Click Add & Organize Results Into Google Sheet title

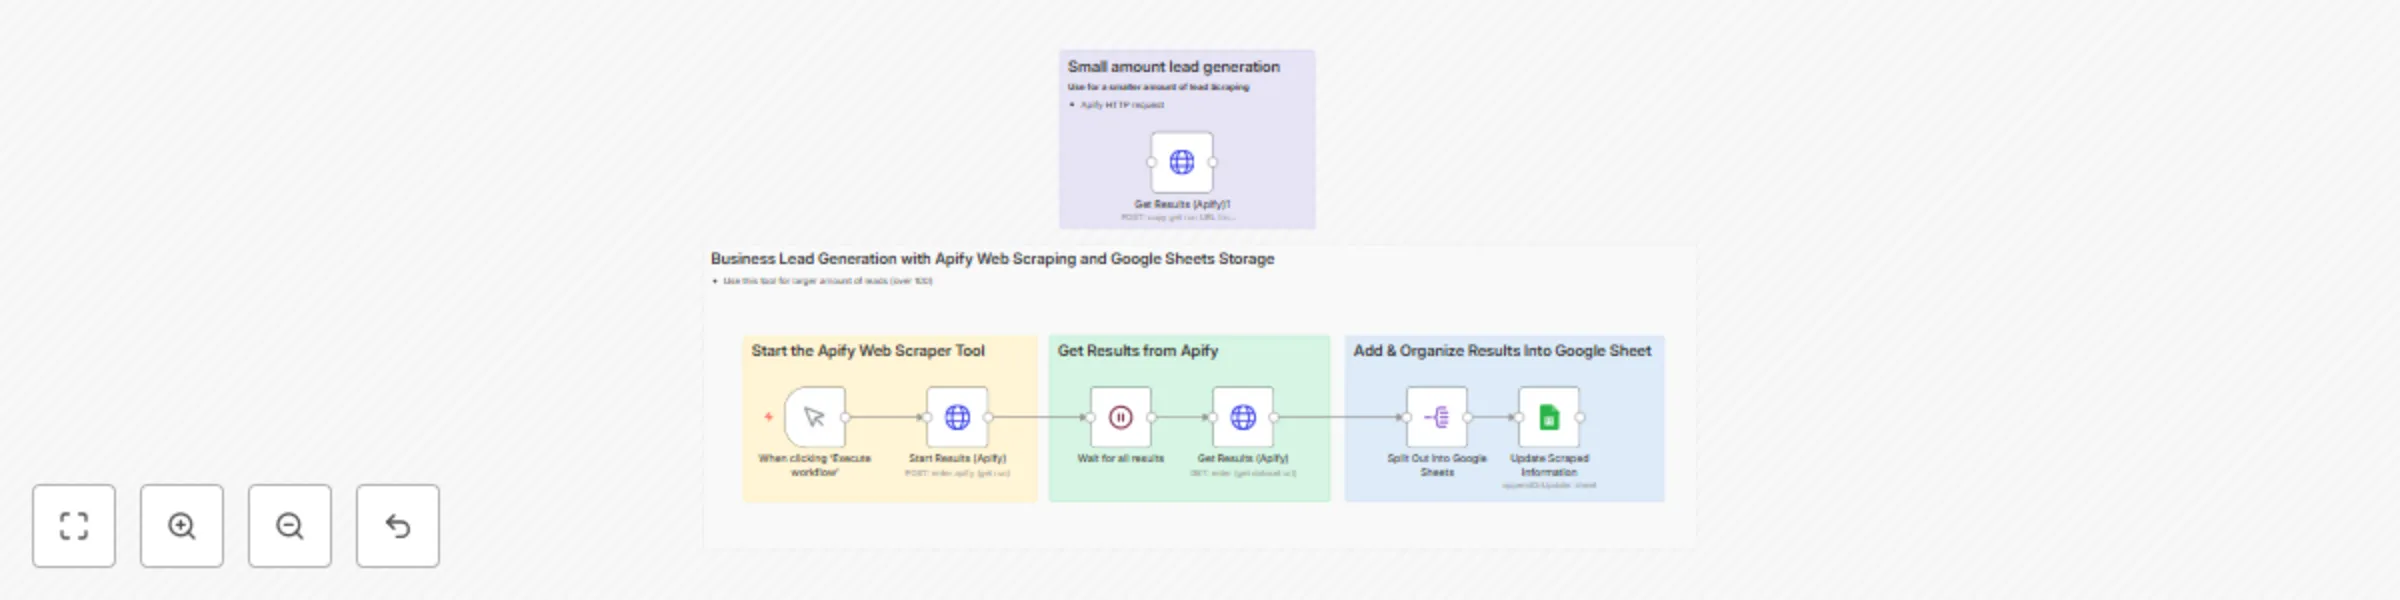click(1502, 351)
